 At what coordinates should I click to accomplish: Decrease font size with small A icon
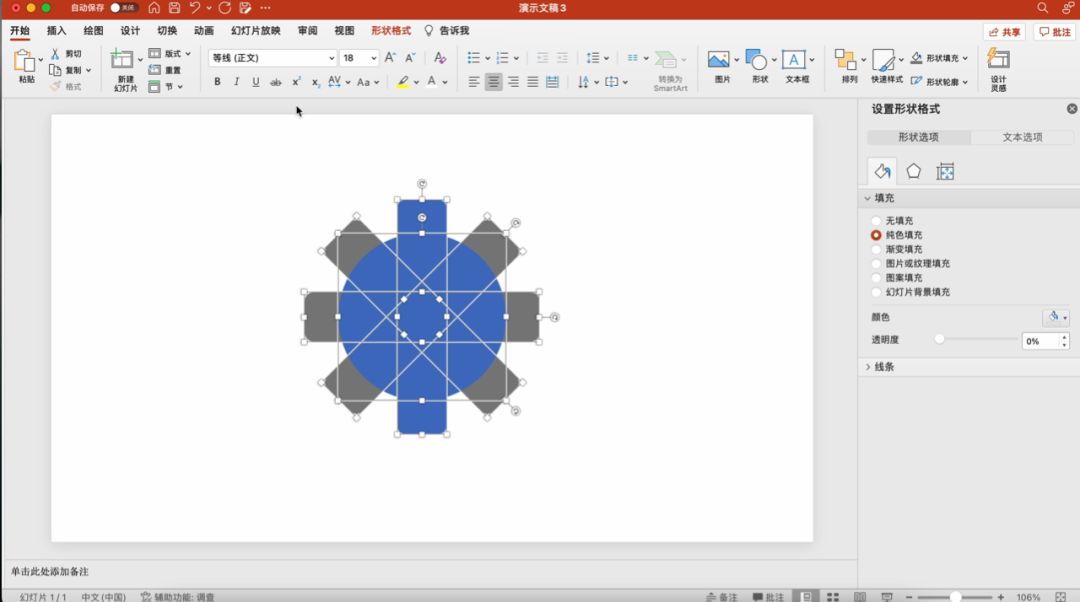tap(410, 58)
